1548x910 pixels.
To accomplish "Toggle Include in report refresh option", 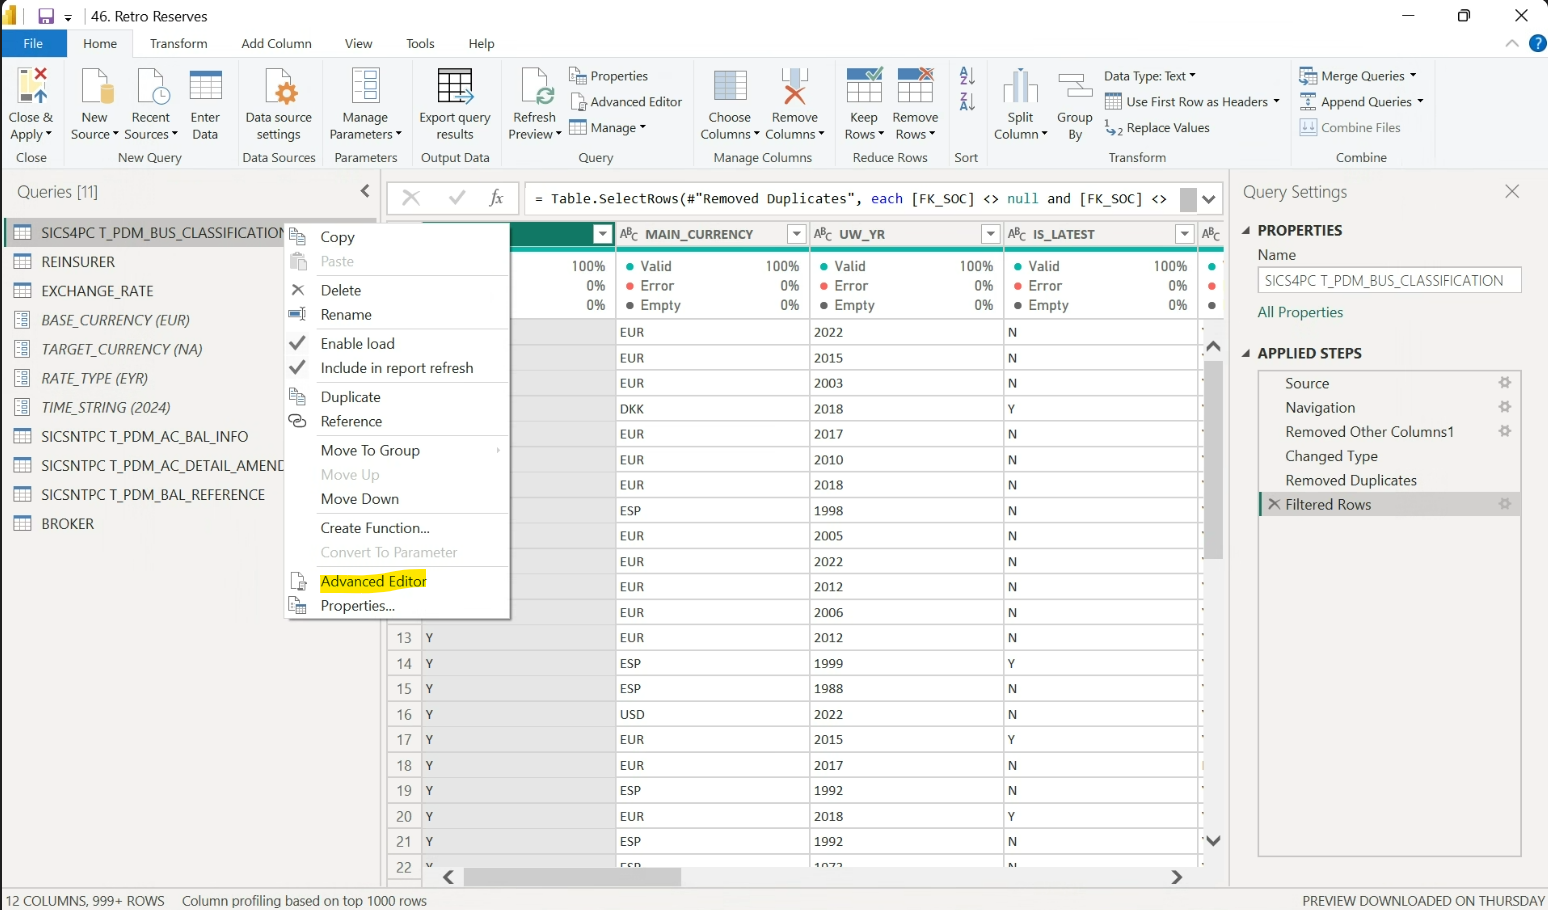I will (396, 368).
